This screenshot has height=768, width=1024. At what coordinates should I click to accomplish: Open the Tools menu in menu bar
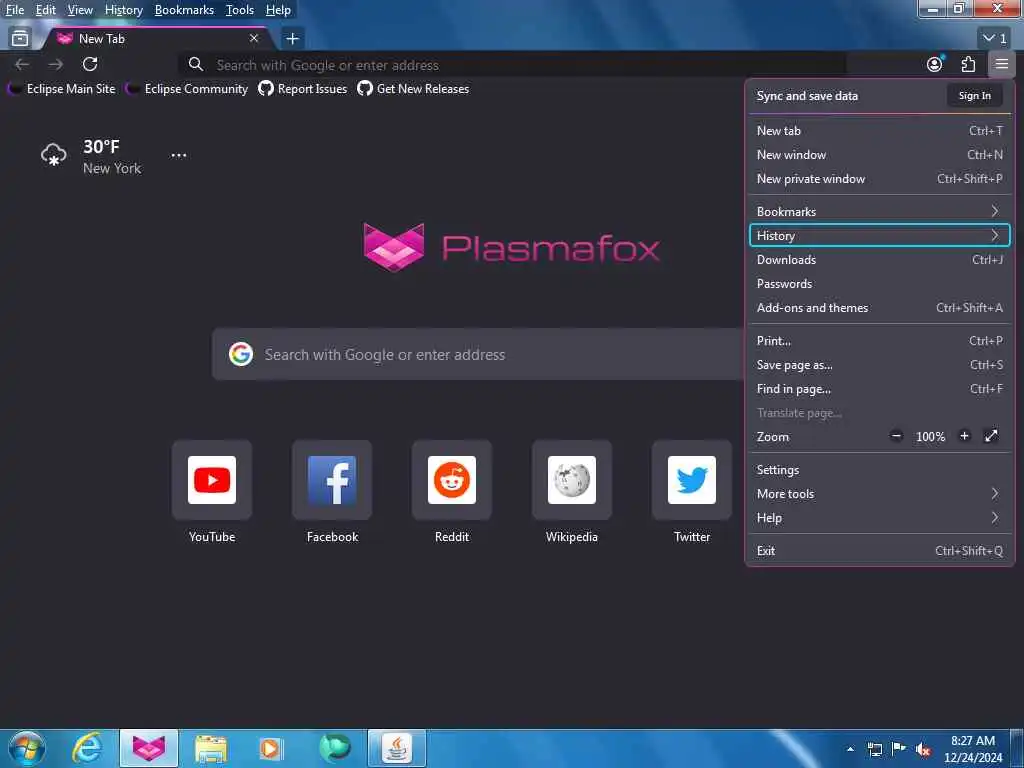(240, 10)
